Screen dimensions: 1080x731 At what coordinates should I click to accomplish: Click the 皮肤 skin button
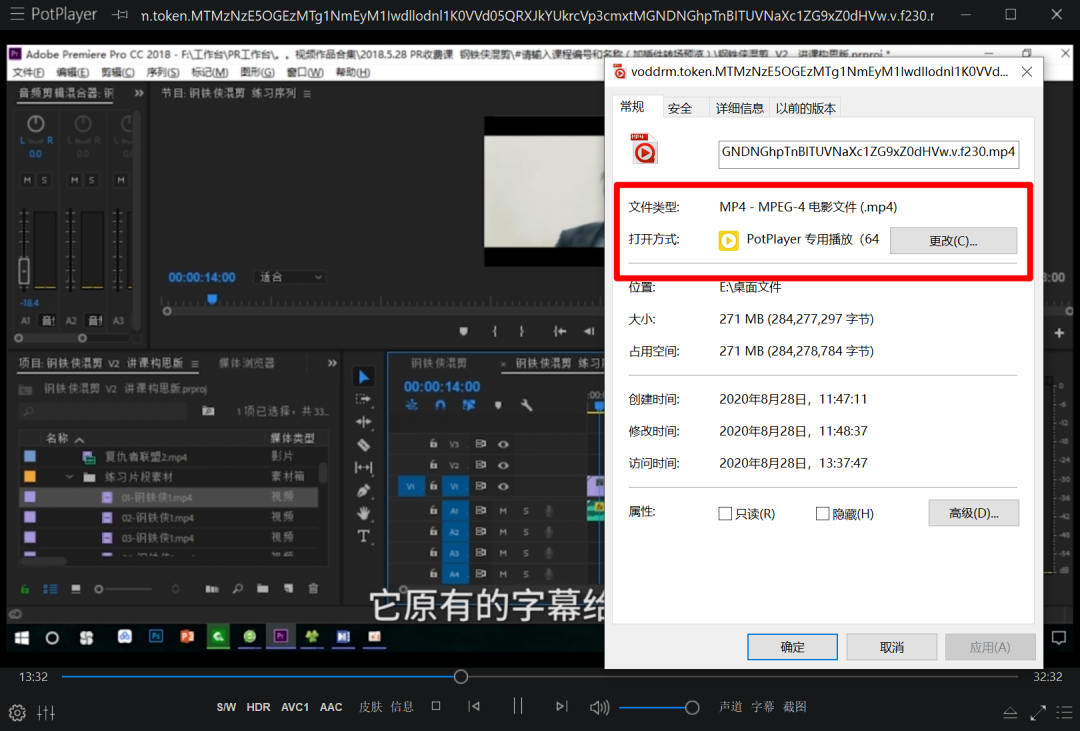tap(371, 707)
